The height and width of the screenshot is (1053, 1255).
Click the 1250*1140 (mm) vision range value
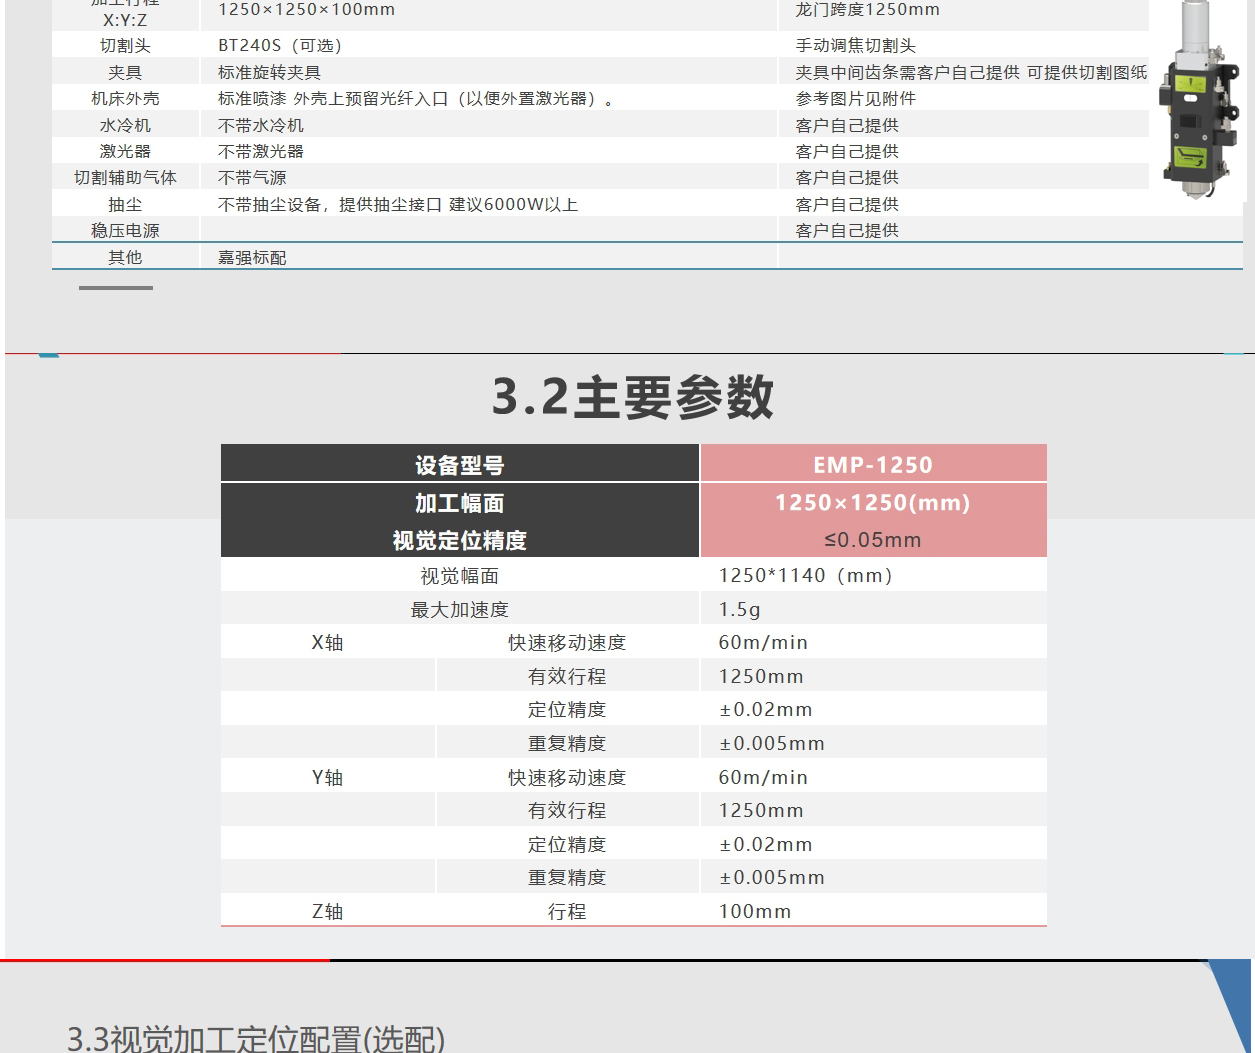pyautogui.click(x=805, y=576)
